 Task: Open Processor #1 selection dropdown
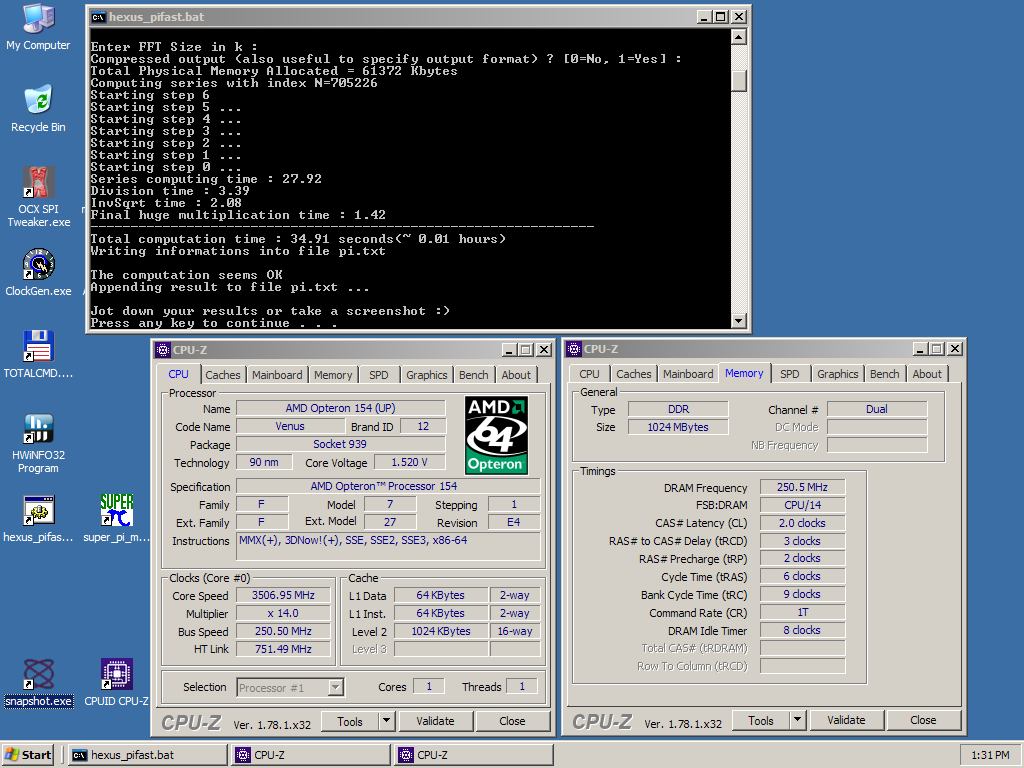(336, 687)
